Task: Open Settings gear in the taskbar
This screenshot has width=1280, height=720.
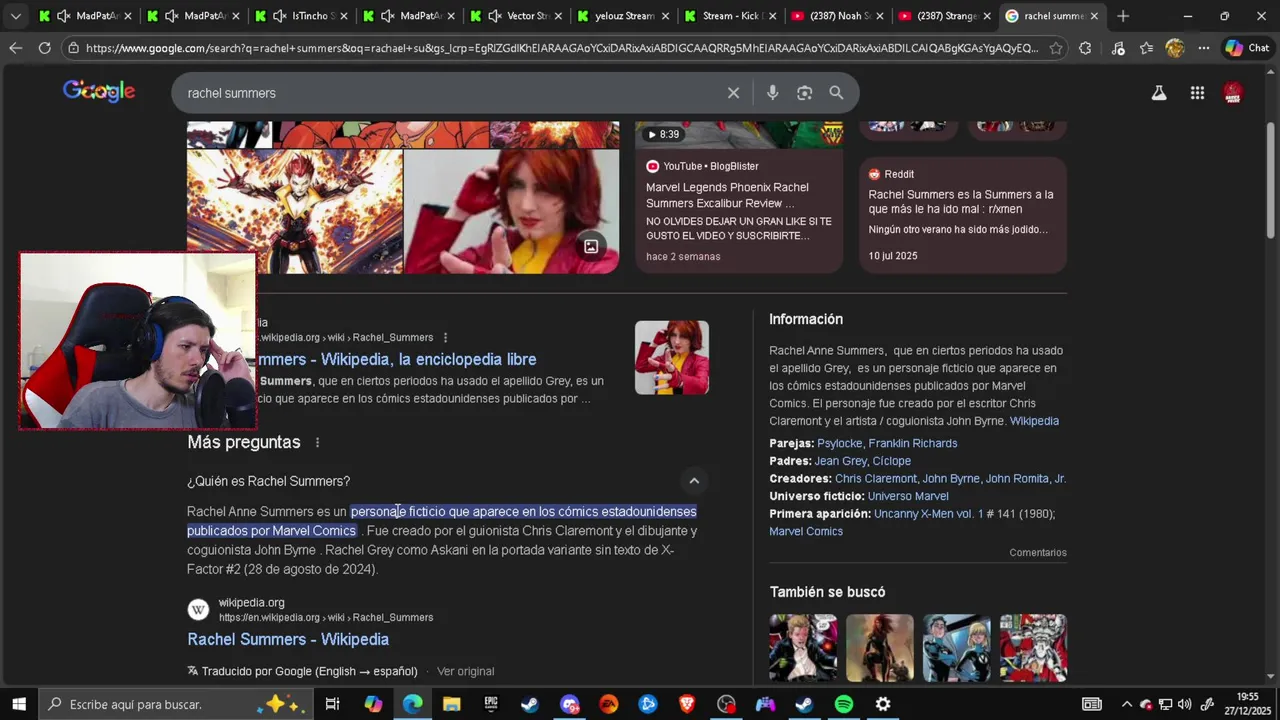Action: [883, 704]
